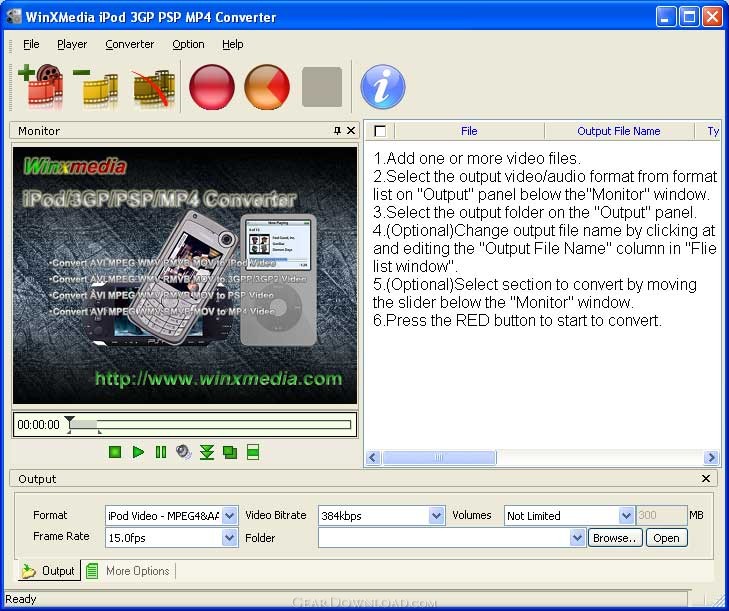
Task: Click the Browse.. button
Action: [x=615, y=538]
